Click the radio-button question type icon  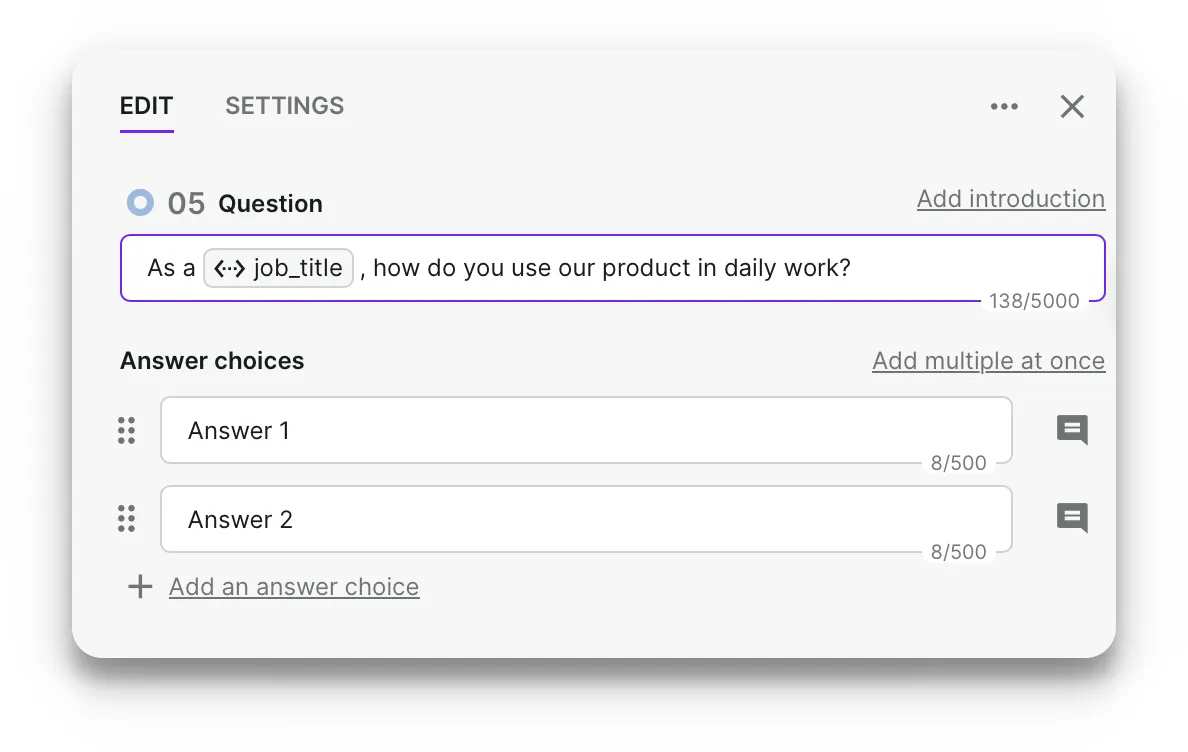140,203
